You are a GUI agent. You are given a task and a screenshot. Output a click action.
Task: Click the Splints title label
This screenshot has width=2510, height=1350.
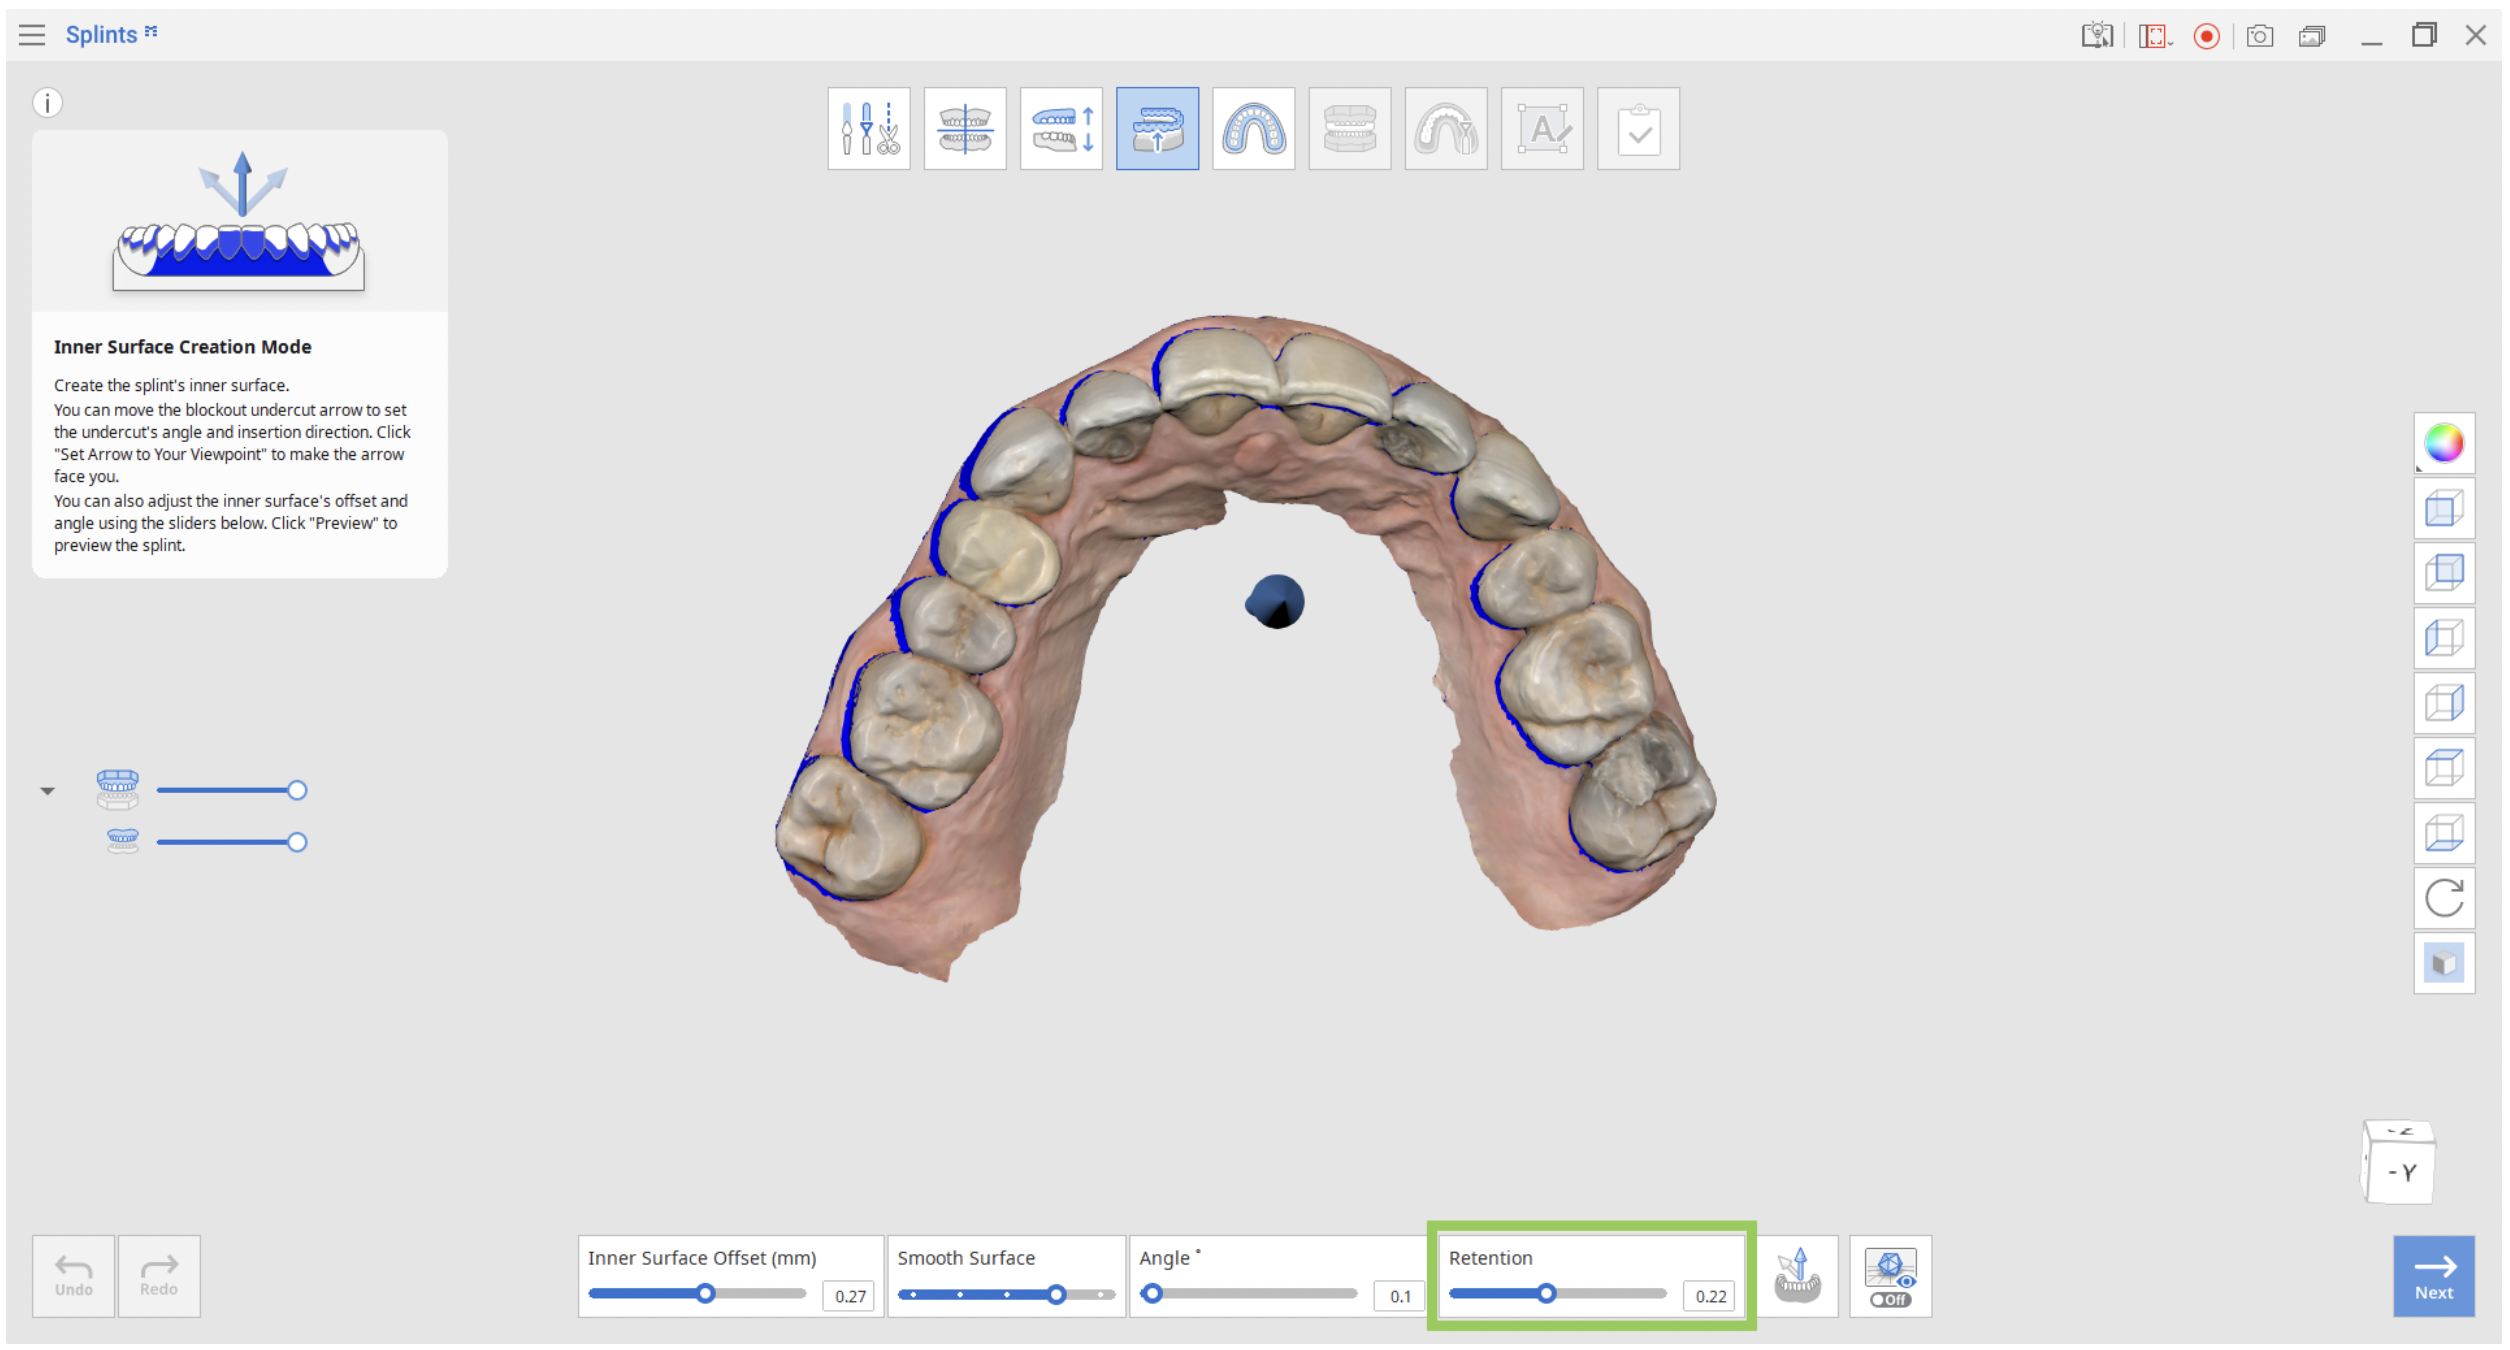(x=101, y=35)
